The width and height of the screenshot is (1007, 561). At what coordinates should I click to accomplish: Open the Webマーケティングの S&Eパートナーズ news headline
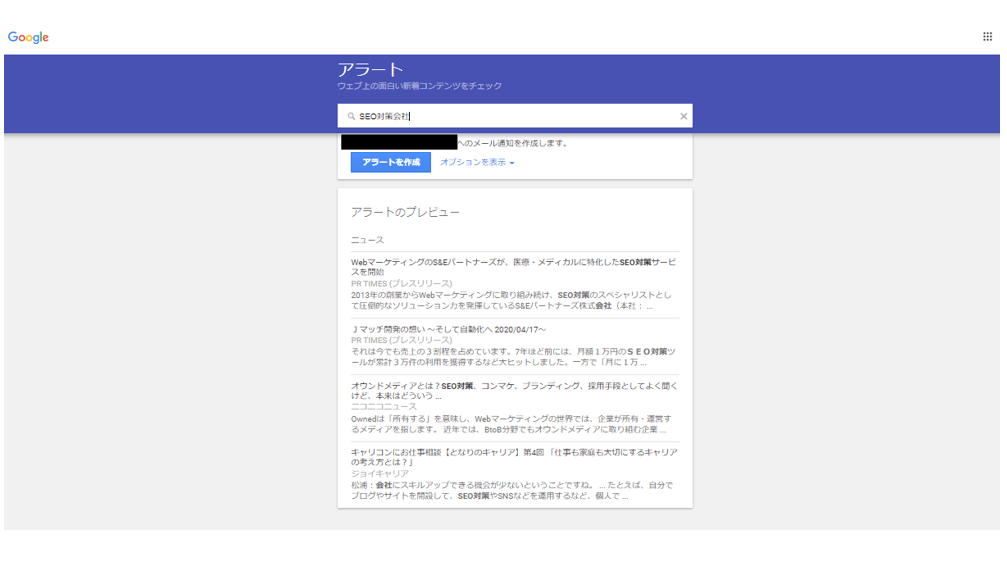pyautogui.click(x=513, y=267)
